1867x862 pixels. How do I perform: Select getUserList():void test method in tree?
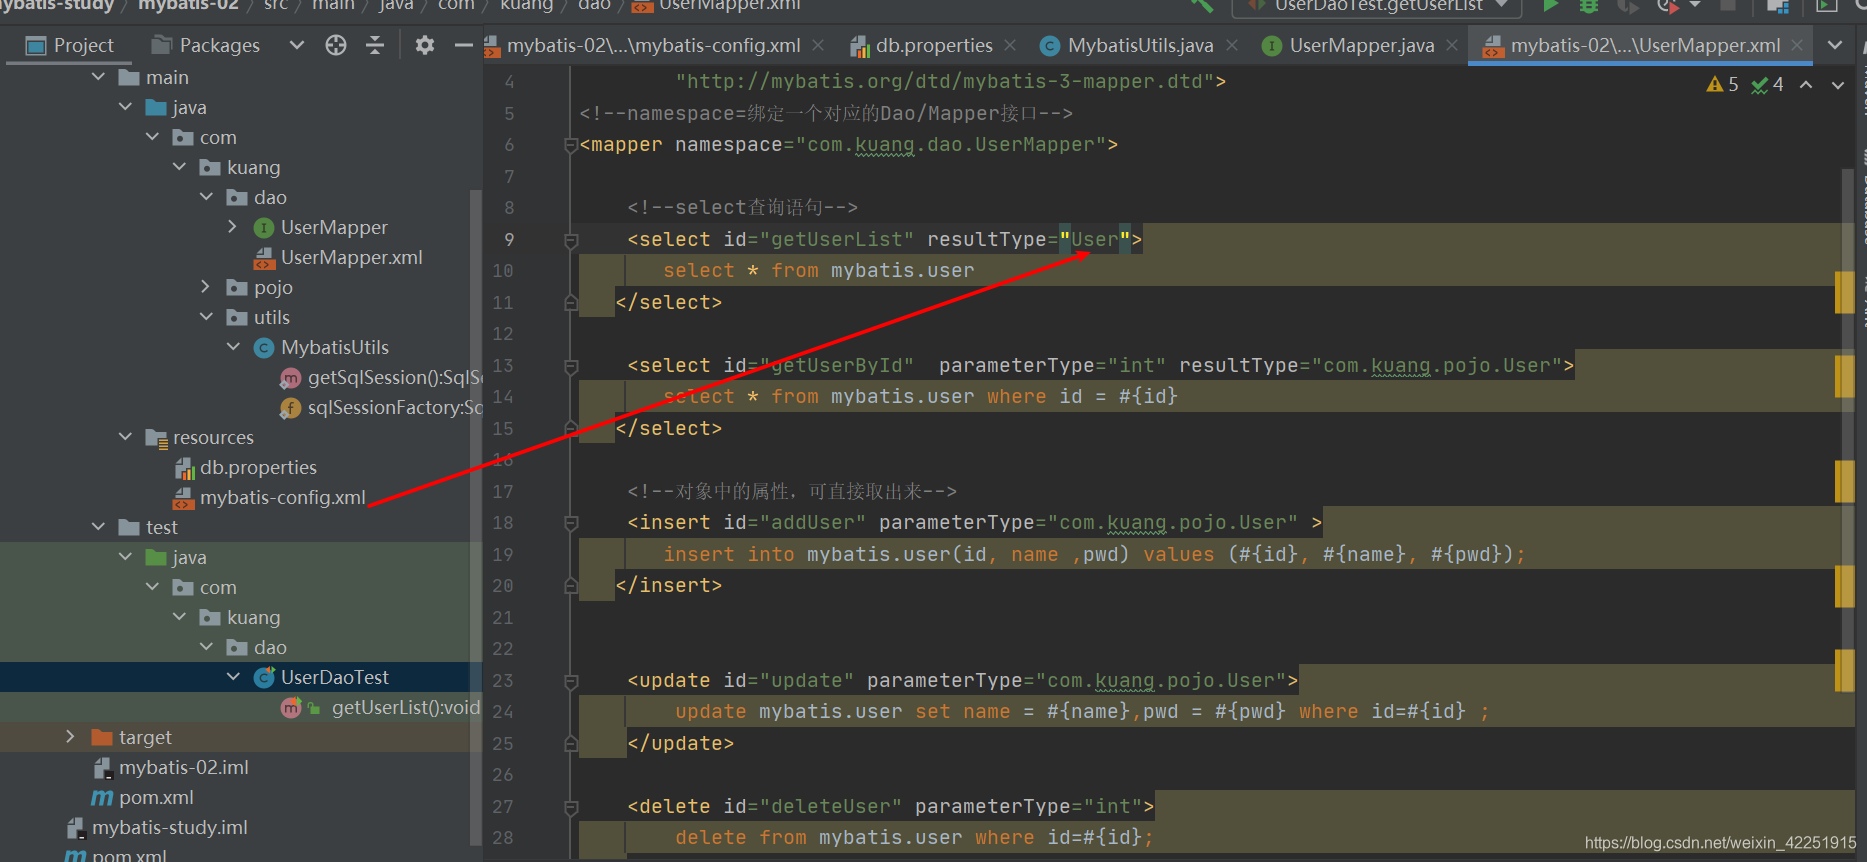tap(405, 708)
